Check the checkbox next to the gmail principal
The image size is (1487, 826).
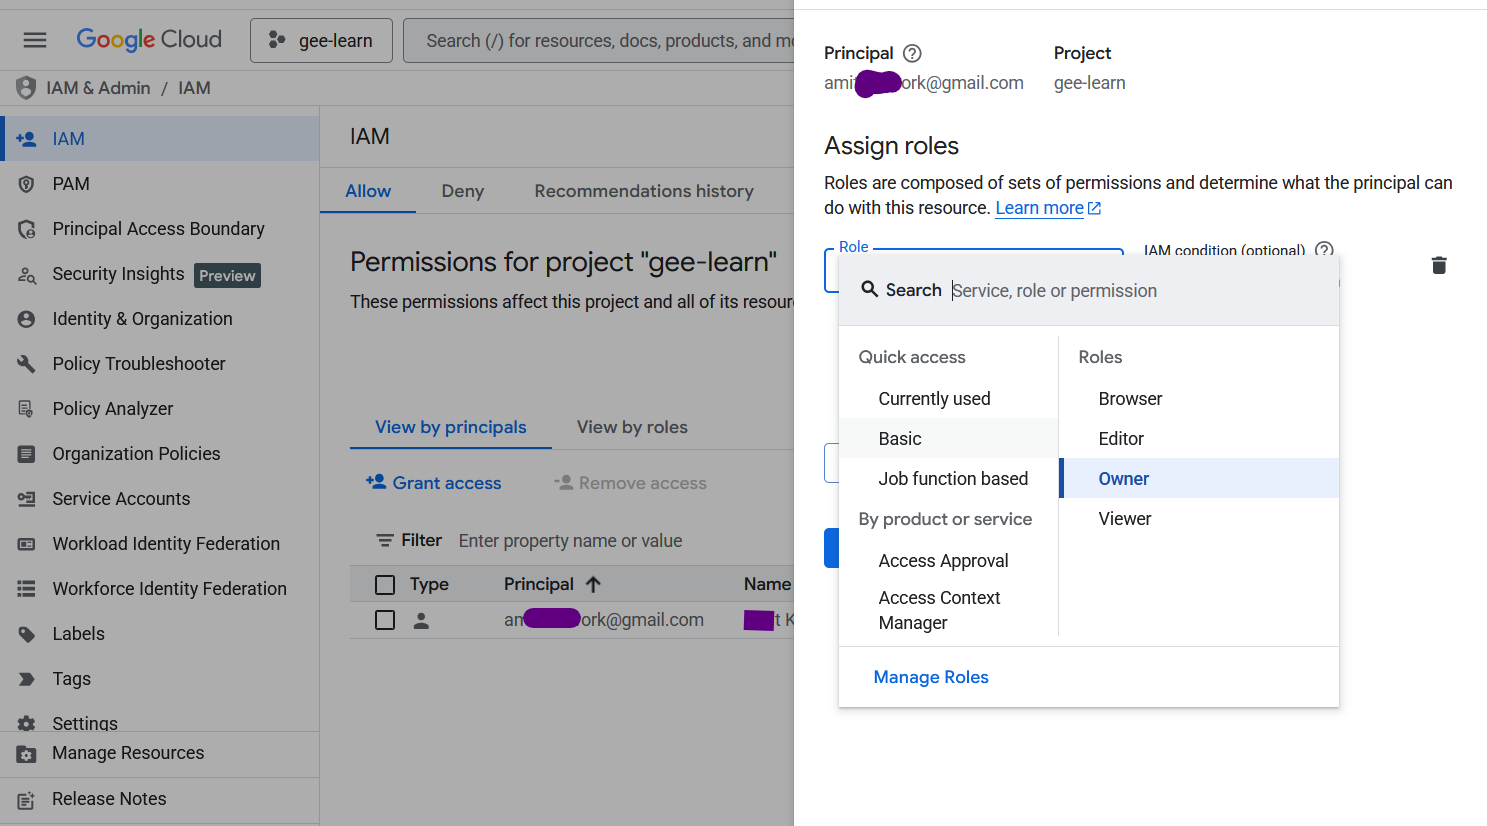(385, 619)
